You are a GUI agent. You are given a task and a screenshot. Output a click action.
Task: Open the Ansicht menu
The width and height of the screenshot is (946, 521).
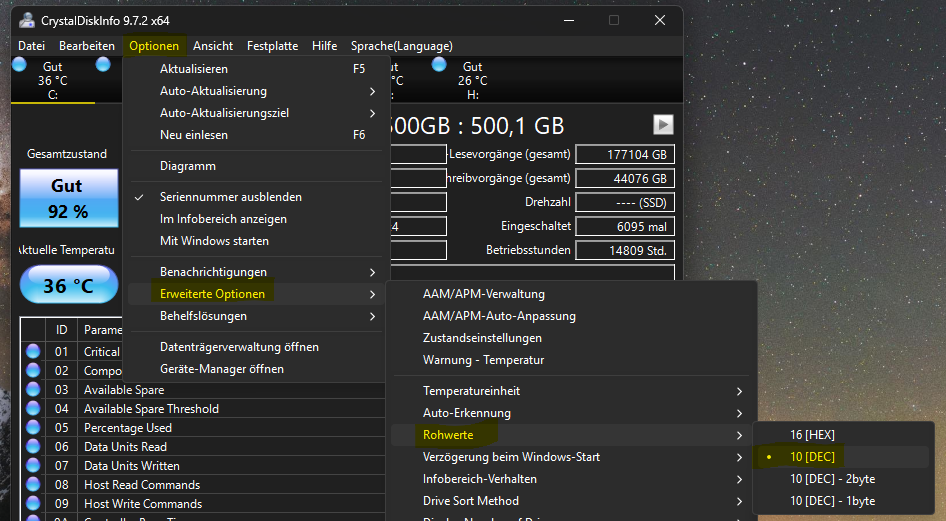tap(213, 46)
